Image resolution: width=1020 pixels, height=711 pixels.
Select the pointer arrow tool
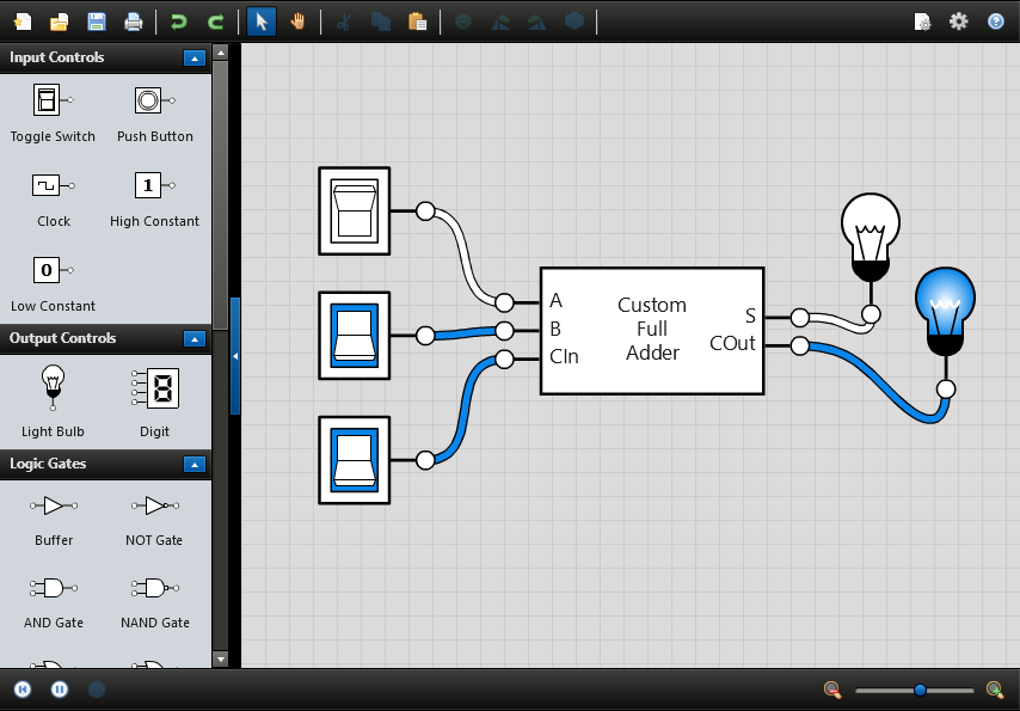click(x=262, y=22)
